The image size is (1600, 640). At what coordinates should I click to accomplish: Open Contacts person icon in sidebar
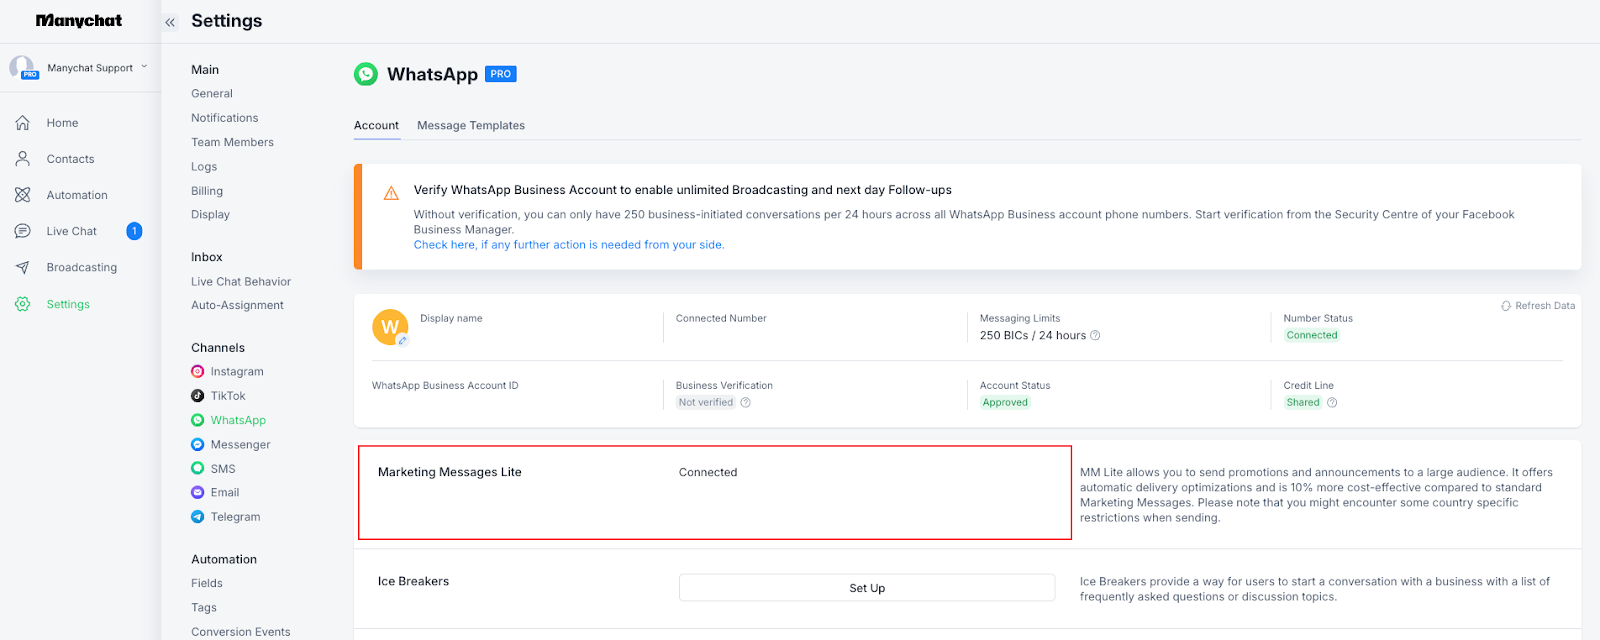tap(22, 159)
